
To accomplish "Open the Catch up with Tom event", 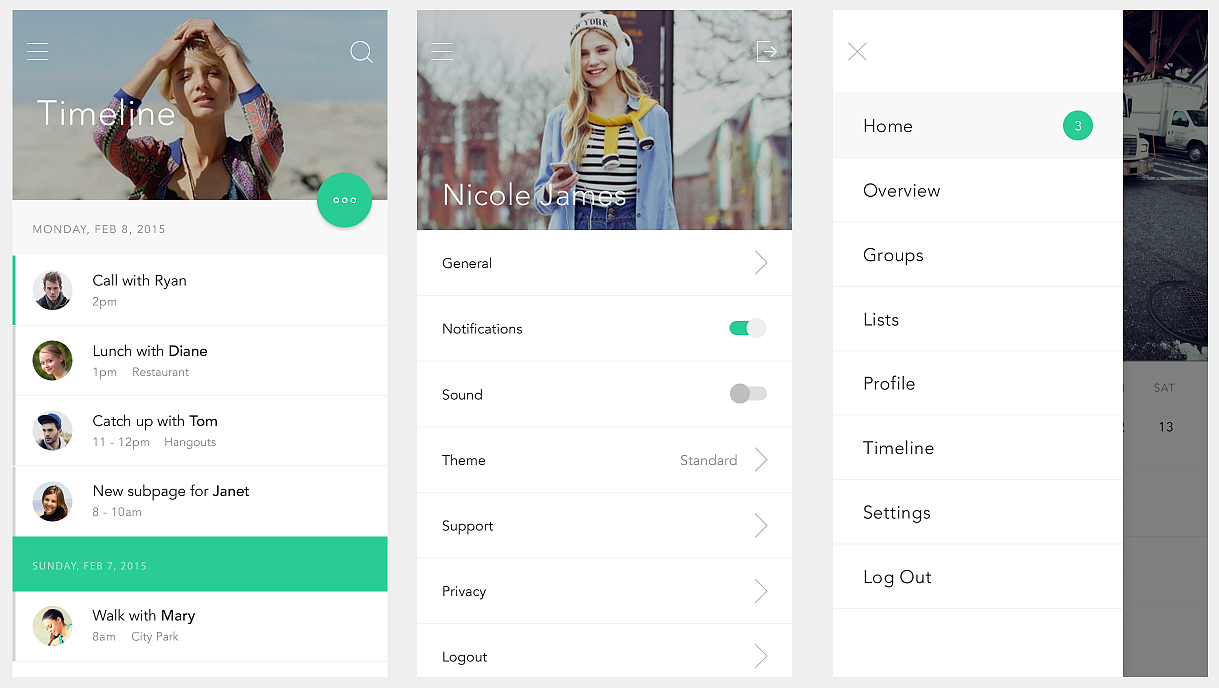I will click(200, 431).
